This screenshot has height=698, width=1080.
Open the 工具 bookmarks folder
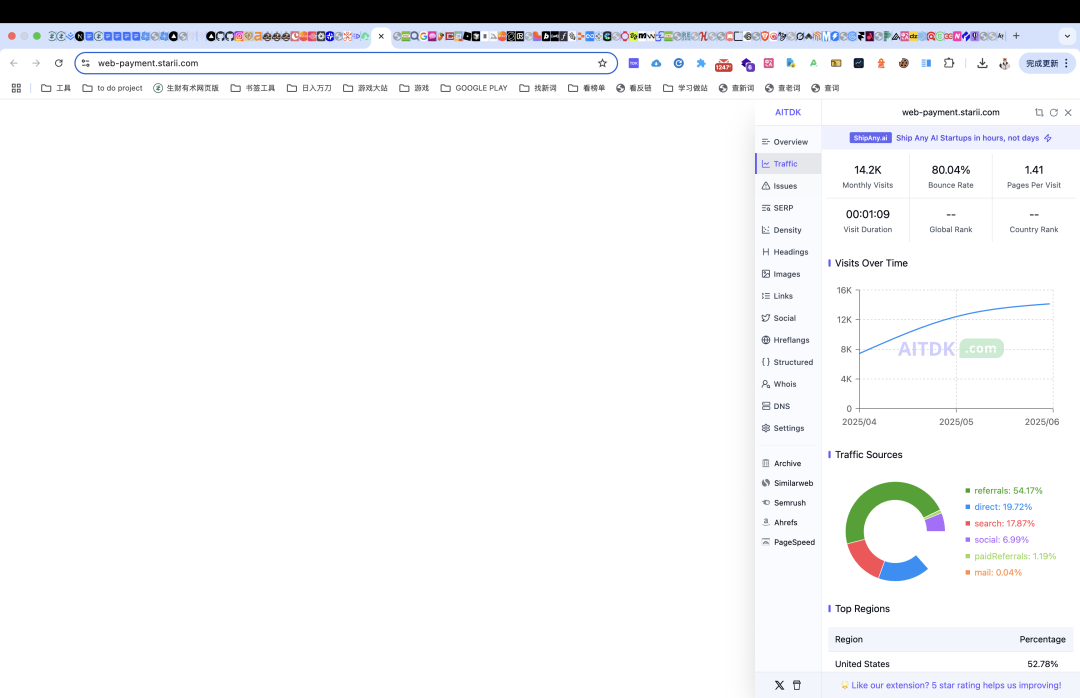56,88
